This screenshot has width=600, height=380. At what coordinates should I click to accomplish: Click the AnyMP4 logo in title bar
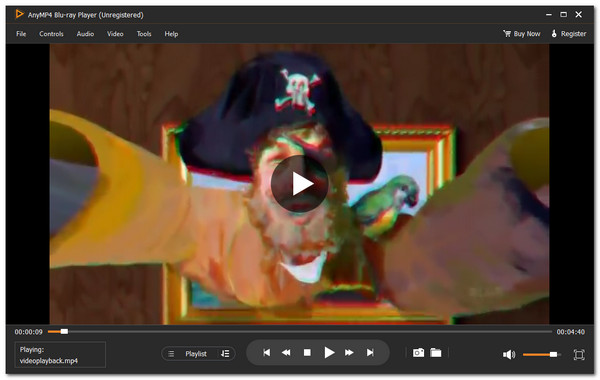[x=19, y=15]
